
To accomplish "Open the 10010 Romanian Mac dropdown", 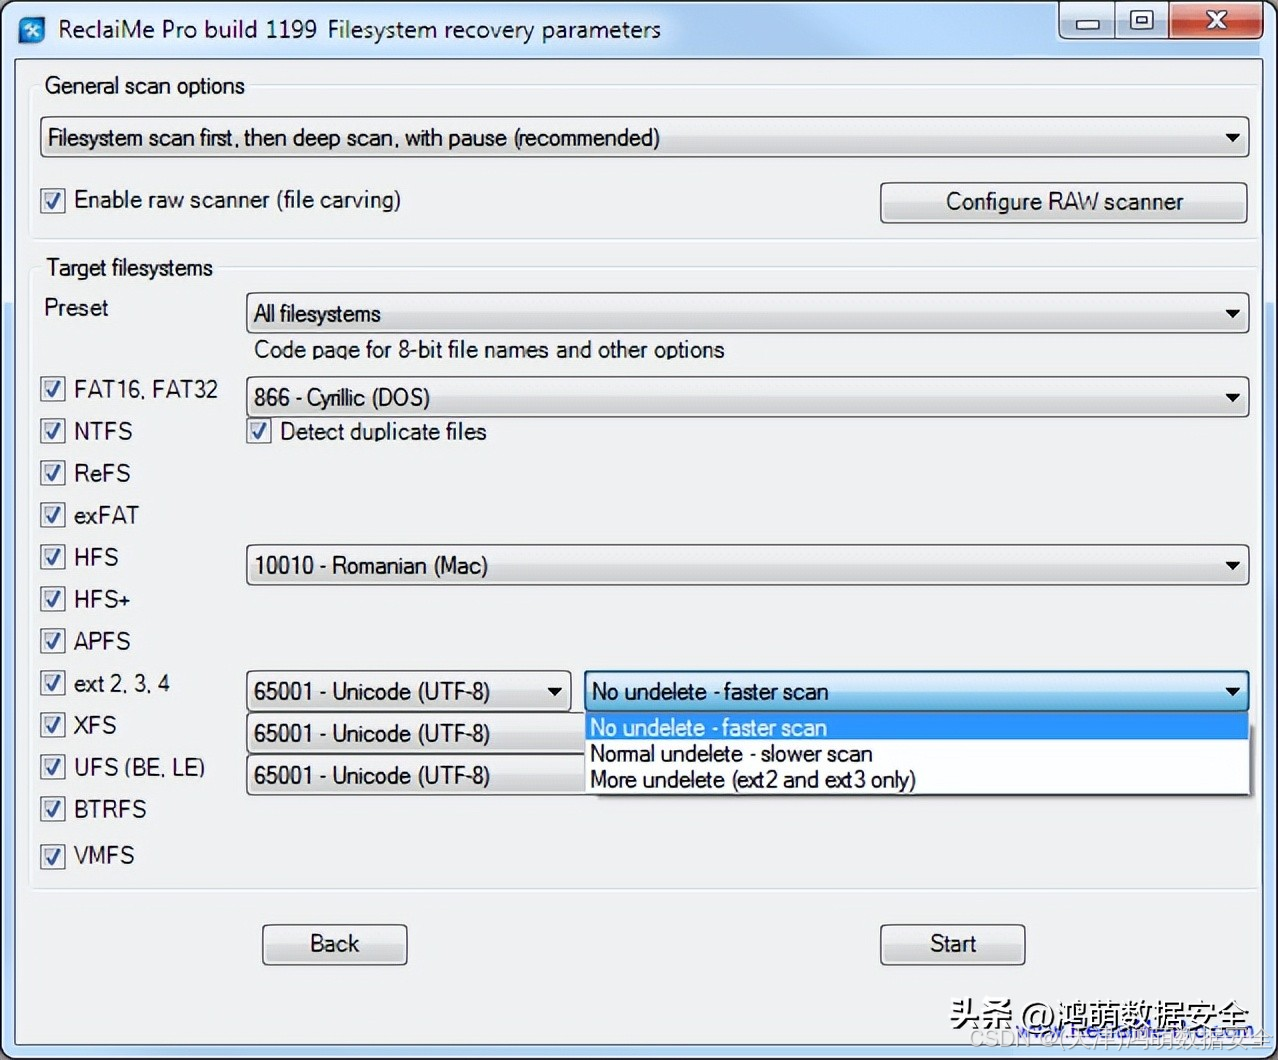I will (x=1232, y=565).
